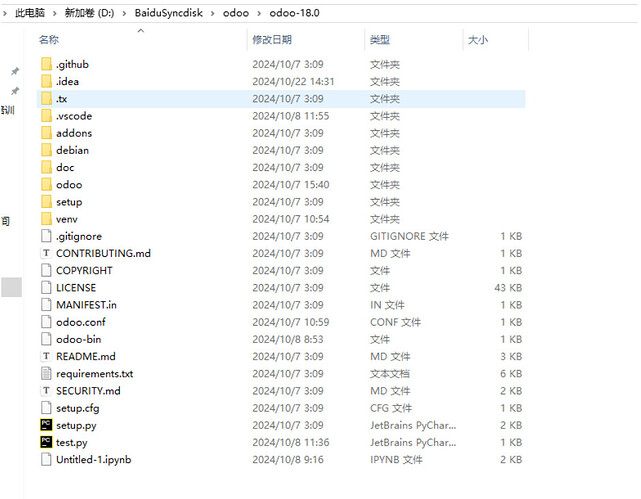Viewport: 641px width, 499px height.
Task: Click the odoo.conf file icon
Action: (46, 322)
